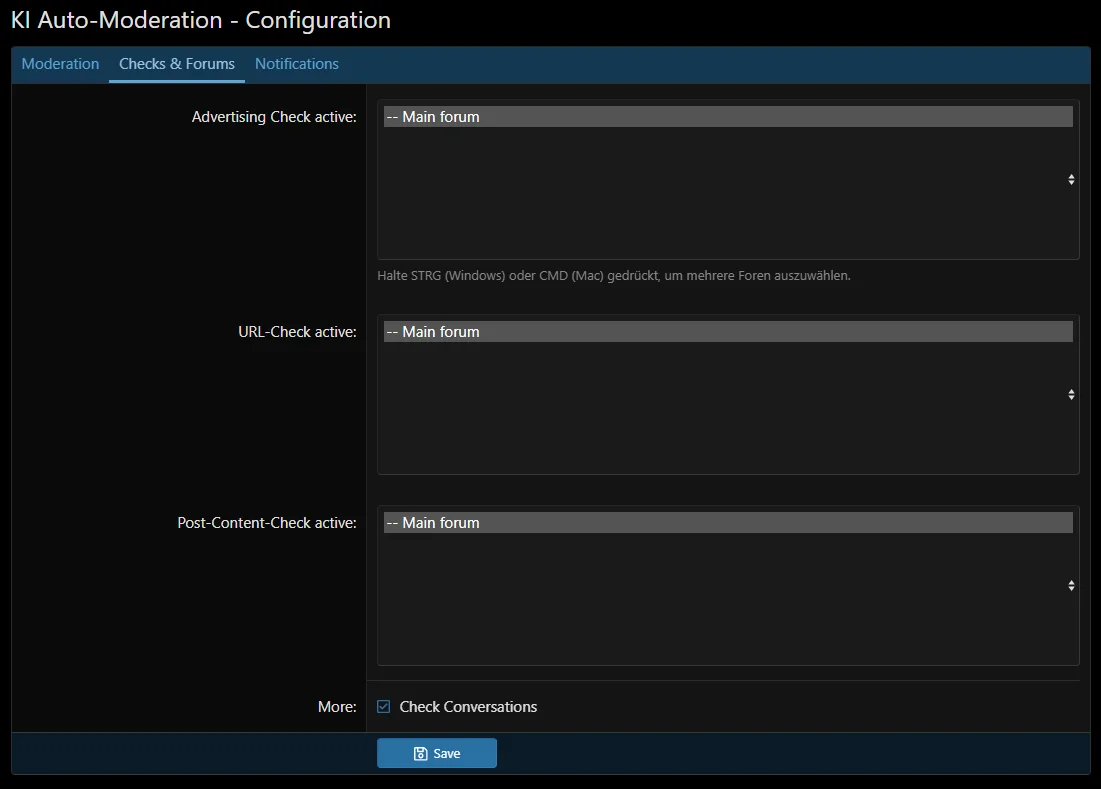Select Main forum in Post-Content-Check list
Image resolution: width=1101 pixels, height=789 pixels.
click(x=727, y=522)
